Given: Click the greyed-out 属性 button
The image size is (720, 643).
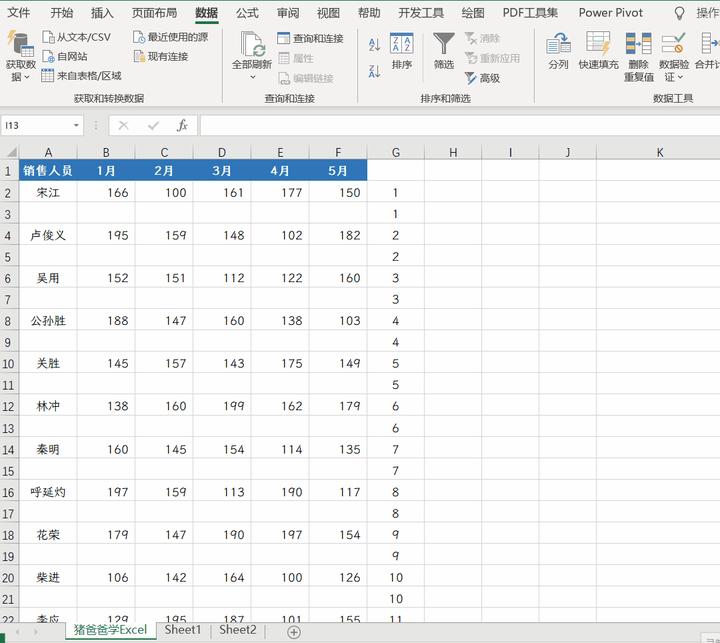Looking at the screenshot, I should pos(296,58).
